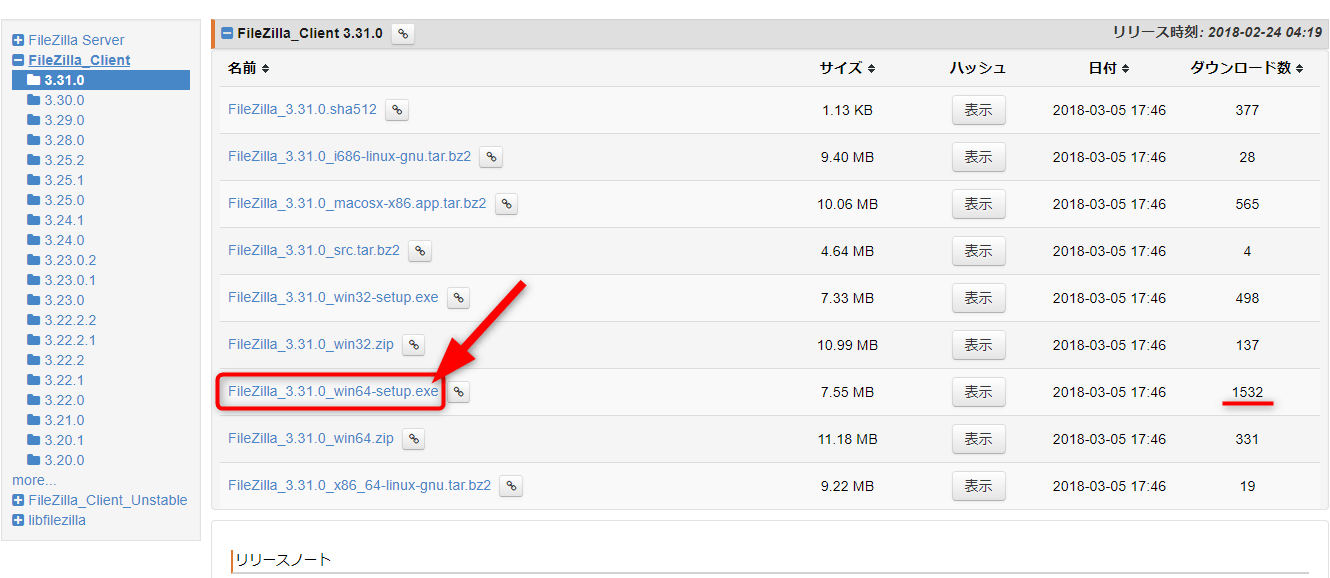Image resolution: width=1330 pixels, height=578 pixels.
Task: Click permalink icon beside FileZilla_3.31.0_win64-setup.exe
Action: [458, 392]
